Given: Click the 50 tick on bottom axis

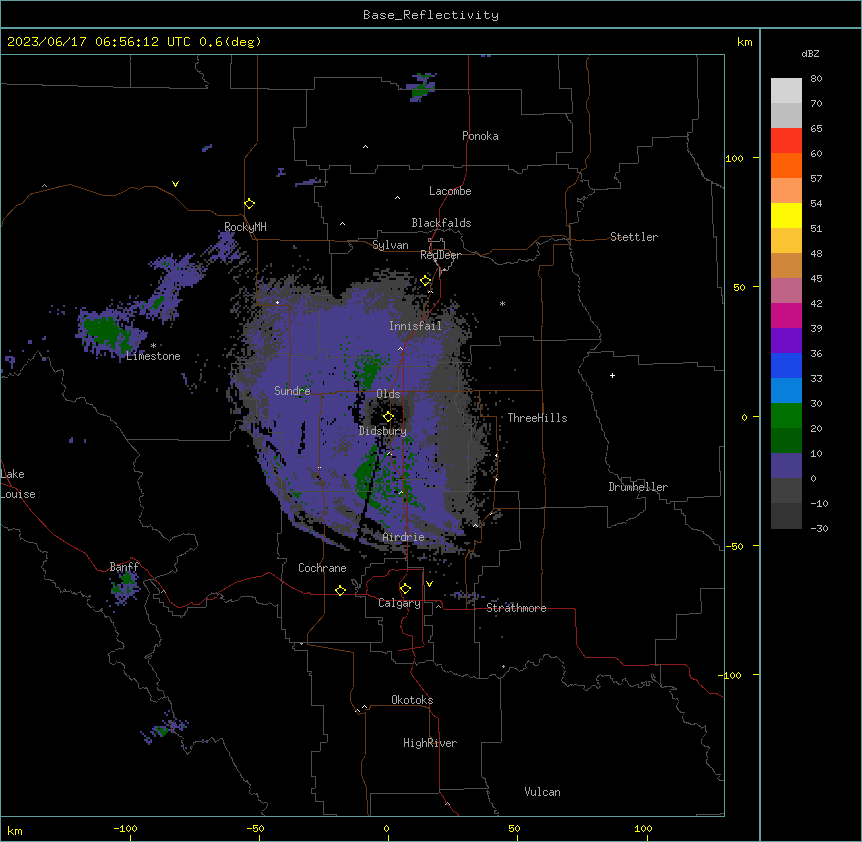Looking at the screenshot, I should point(514,828).
